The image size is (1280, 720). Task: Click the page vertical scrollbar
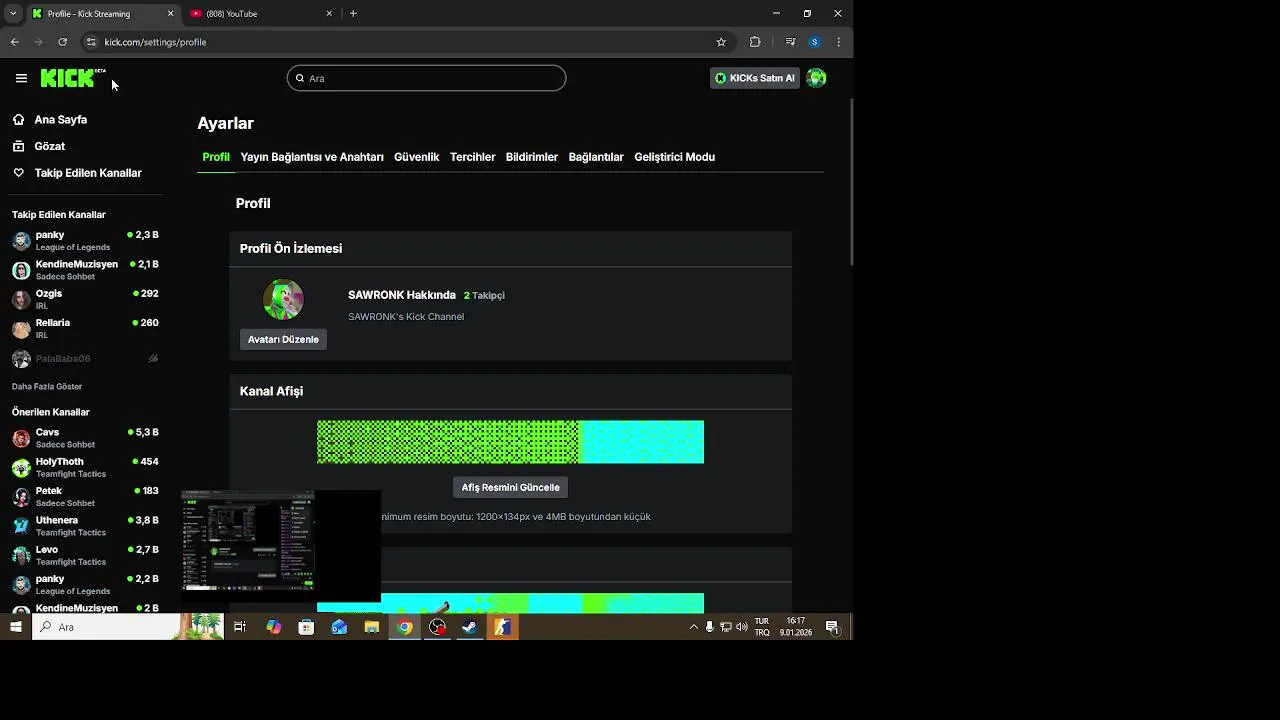click(x=851, y=182)
